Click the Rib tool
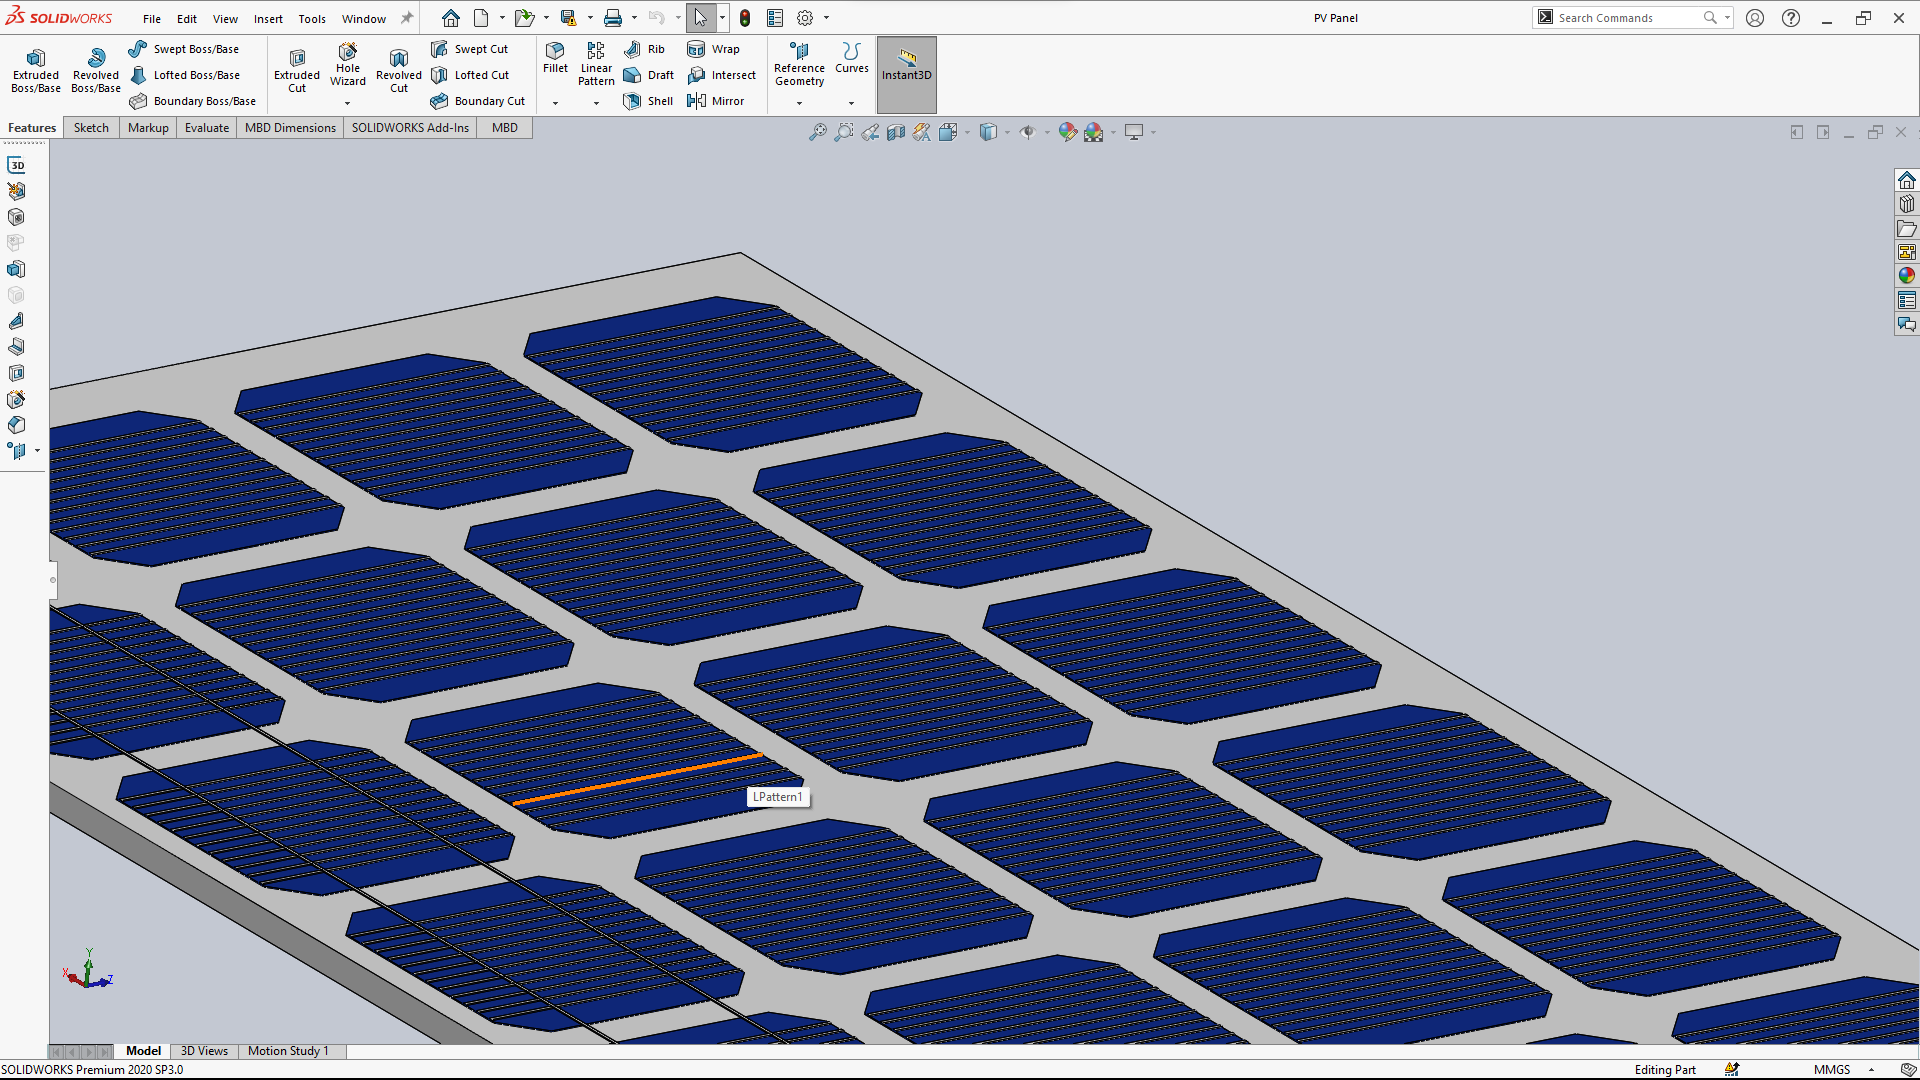Image resolution: width=1920 pixels, height=1080 pixels. (644, 49)
